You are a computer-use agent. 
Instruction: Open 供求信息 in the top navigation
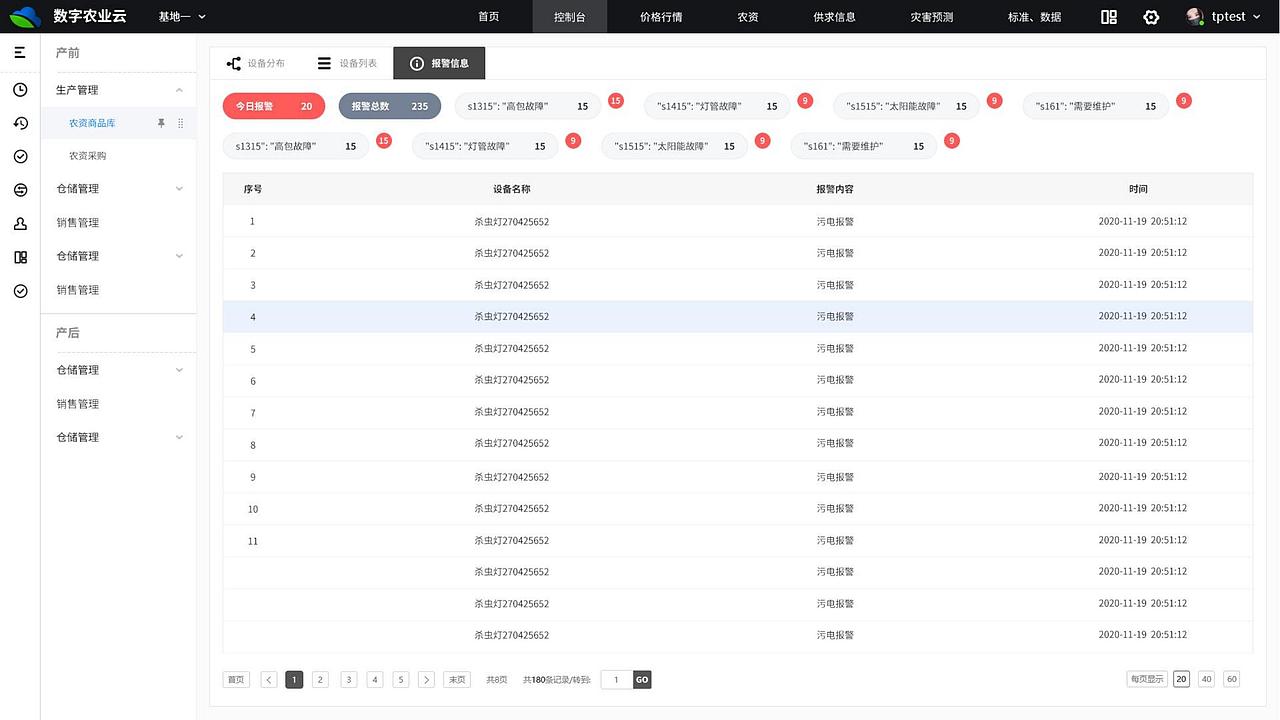(834, 17)
